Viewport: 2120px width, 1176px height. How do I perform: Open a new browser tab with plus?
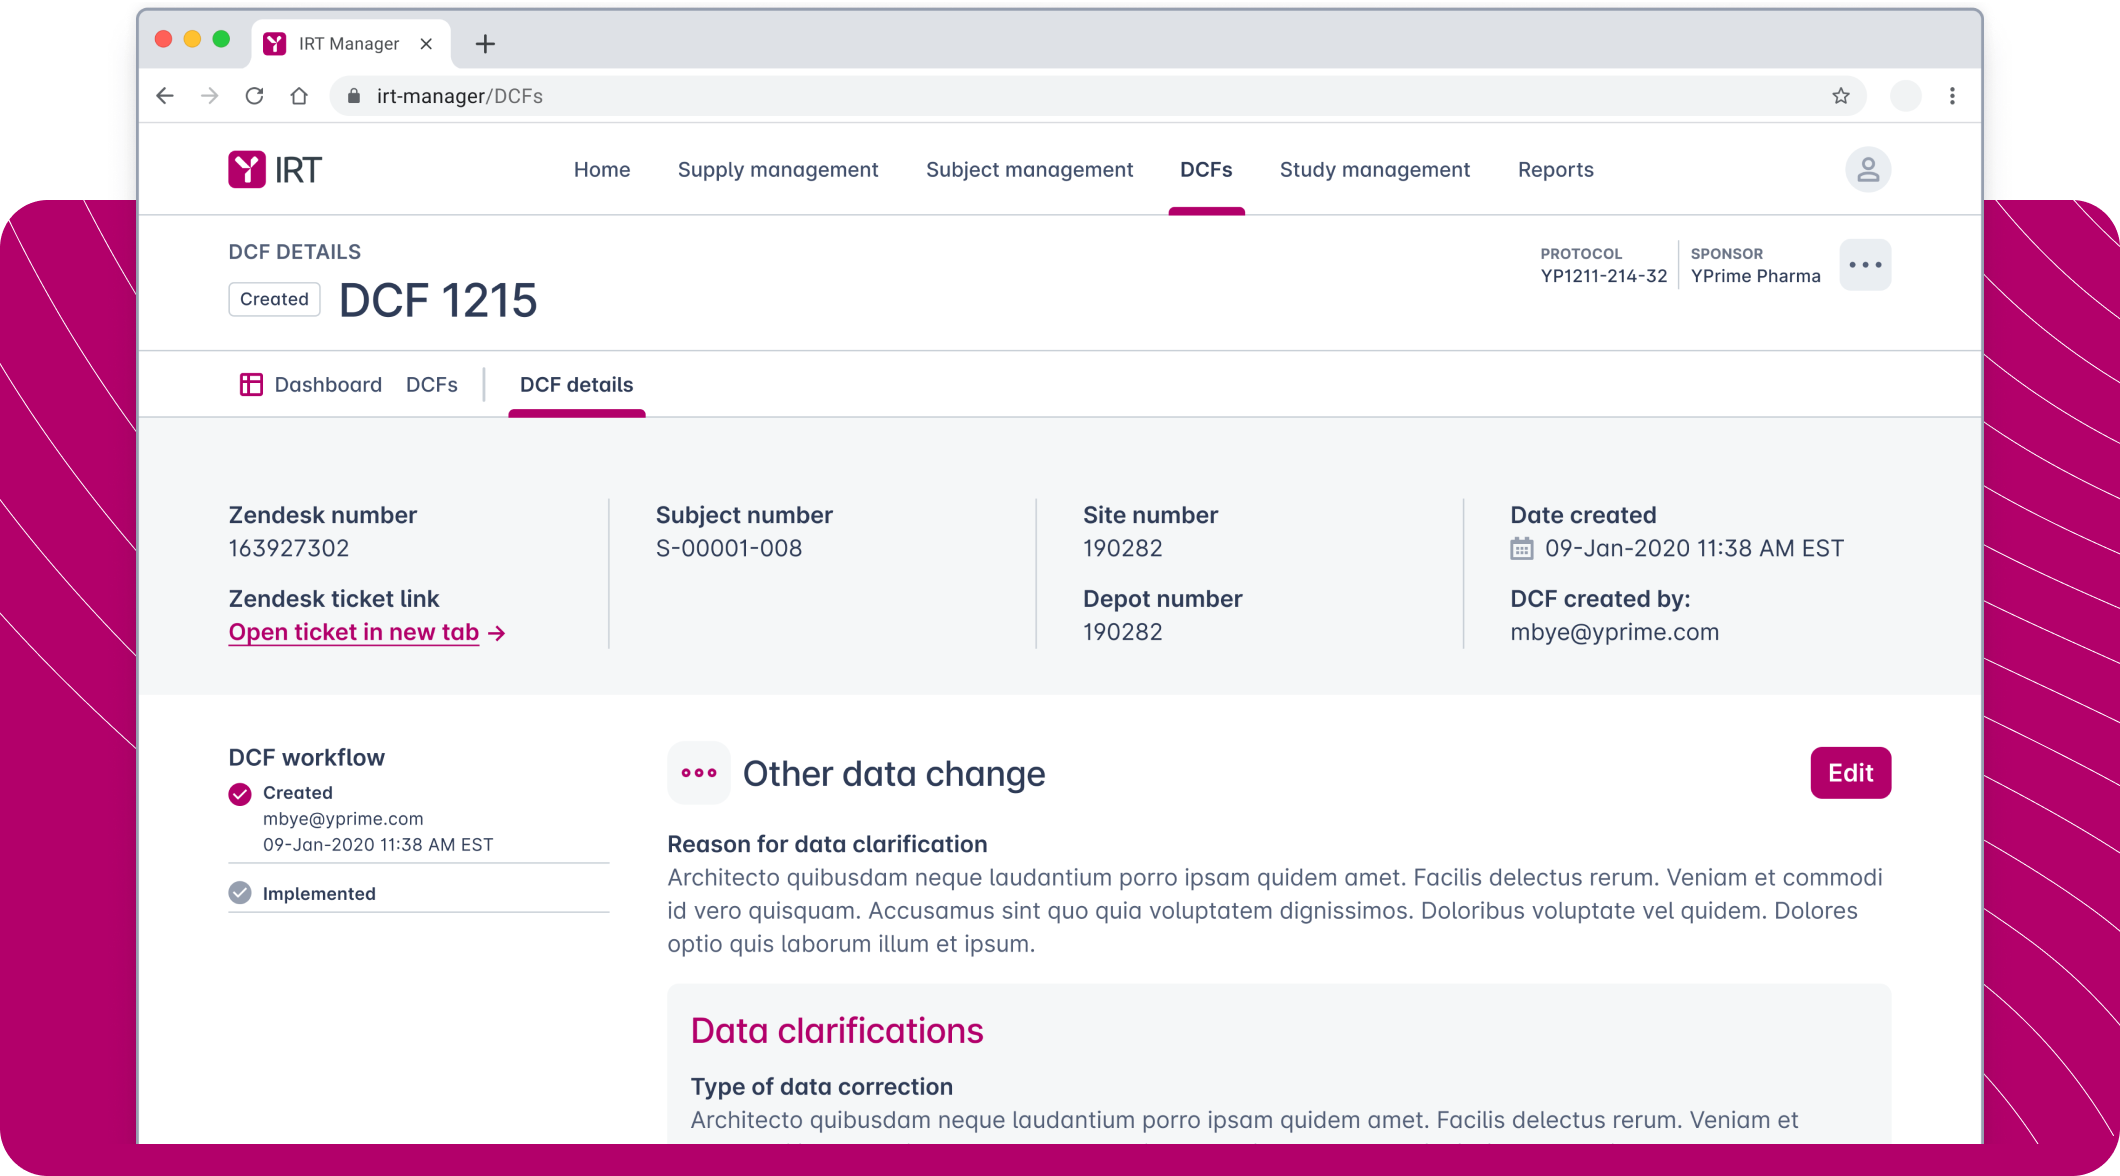point(485,44)
